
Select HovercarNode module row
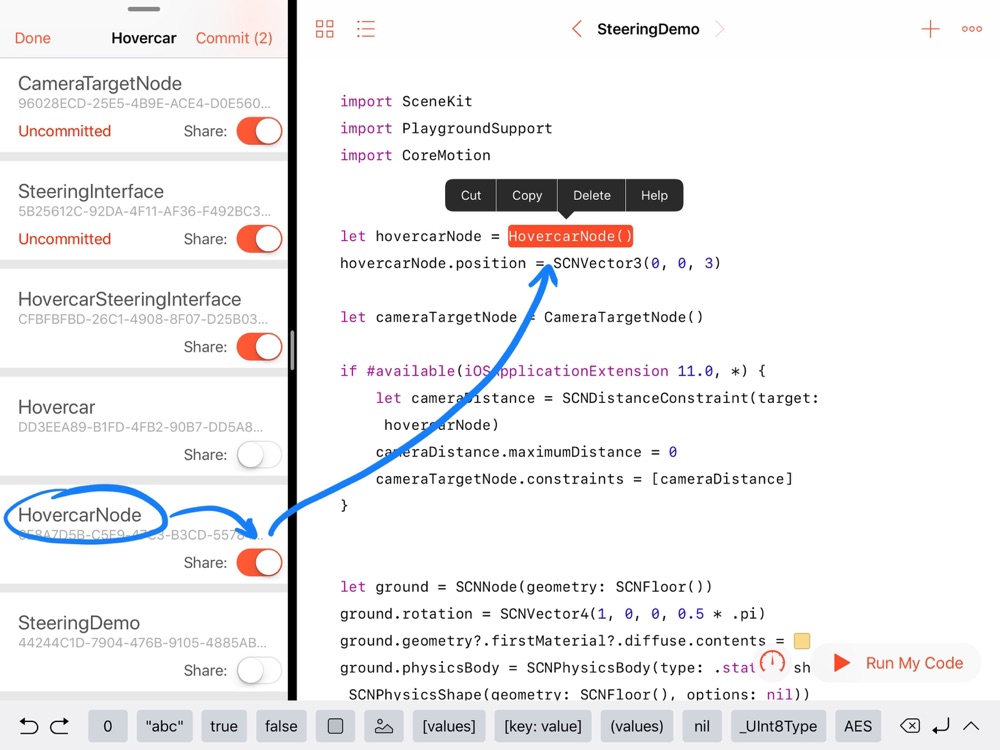pos(143,536)
